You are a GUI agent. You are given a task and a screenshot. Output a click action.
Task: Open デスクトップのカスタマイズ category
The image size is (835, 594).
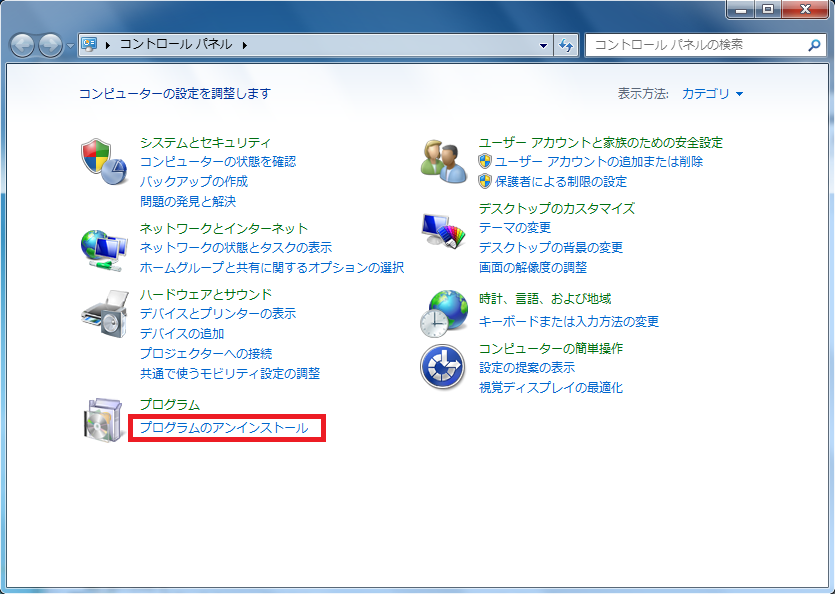[x=556, y=208]
